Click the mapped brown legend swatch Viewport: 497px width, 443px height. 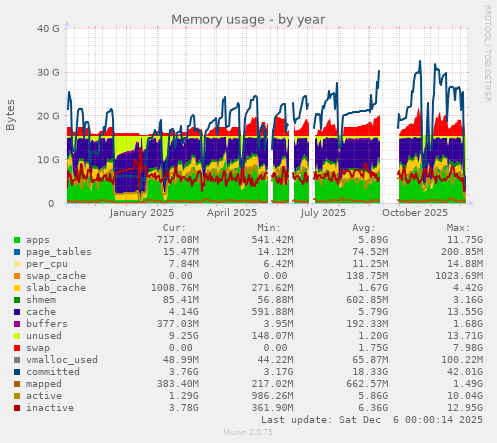coord(17,384)
